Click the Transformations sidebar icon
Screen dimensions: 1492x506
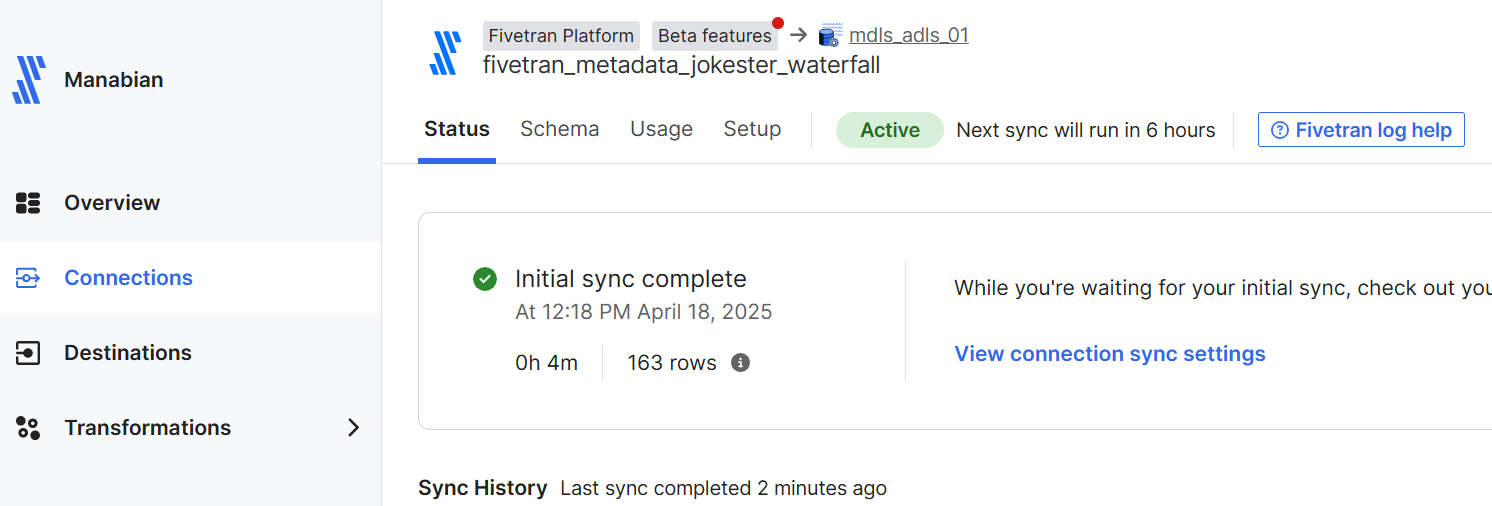[28, 428]
